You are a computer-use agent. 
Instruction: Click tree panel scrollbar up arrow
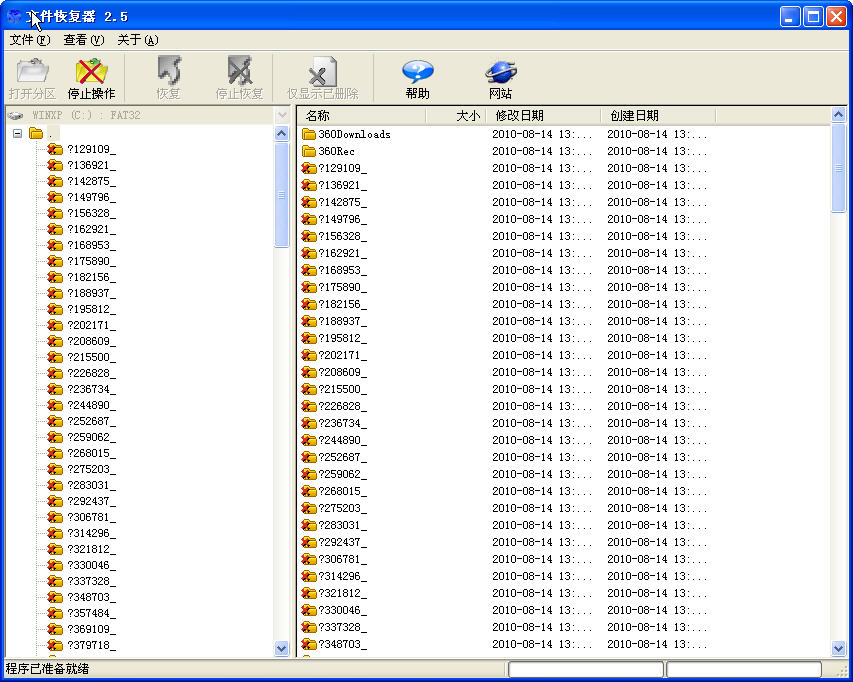tap(282, 134)
